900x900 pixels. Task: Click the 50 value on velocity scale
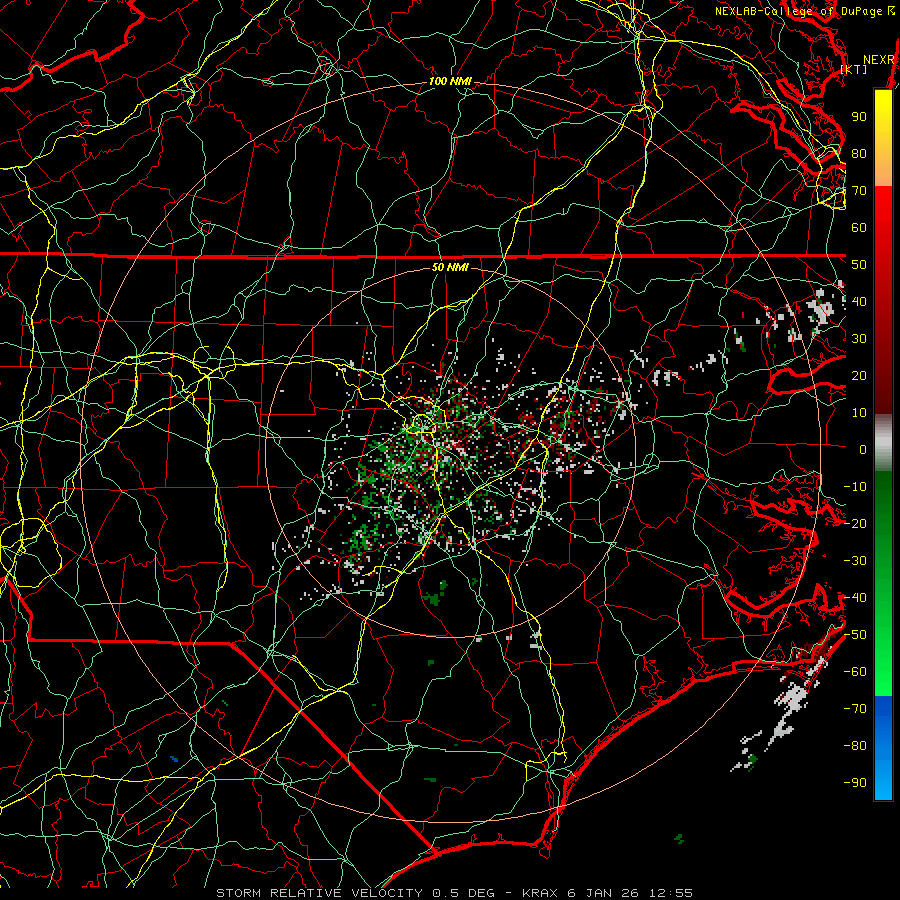859,265
